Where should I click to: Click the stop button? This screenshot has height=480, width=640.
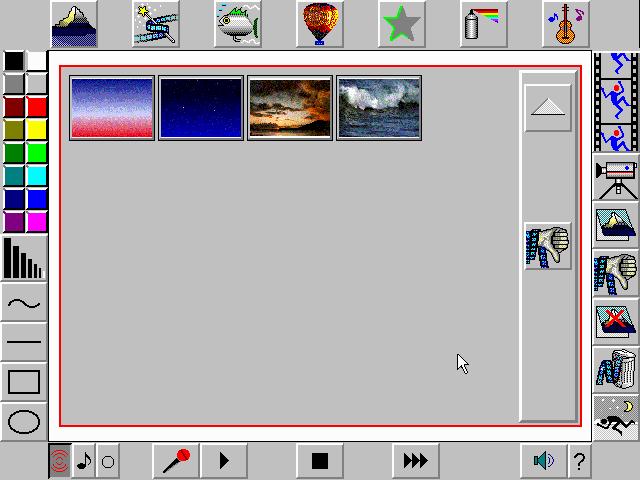pos(320,461)
